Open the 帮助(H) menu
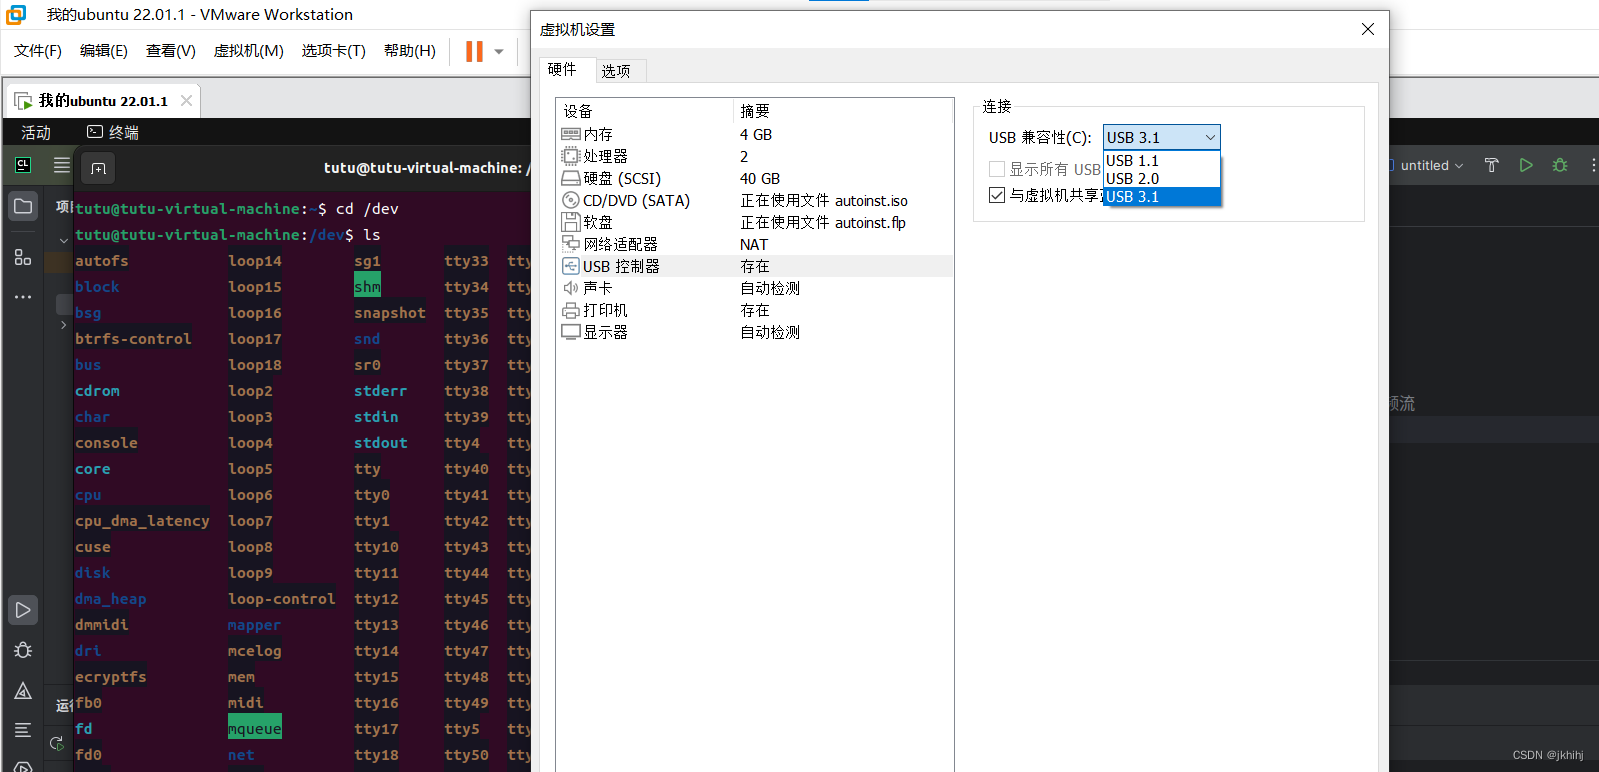The height and width of the screenshot is (772, 1599). [410, 51]
